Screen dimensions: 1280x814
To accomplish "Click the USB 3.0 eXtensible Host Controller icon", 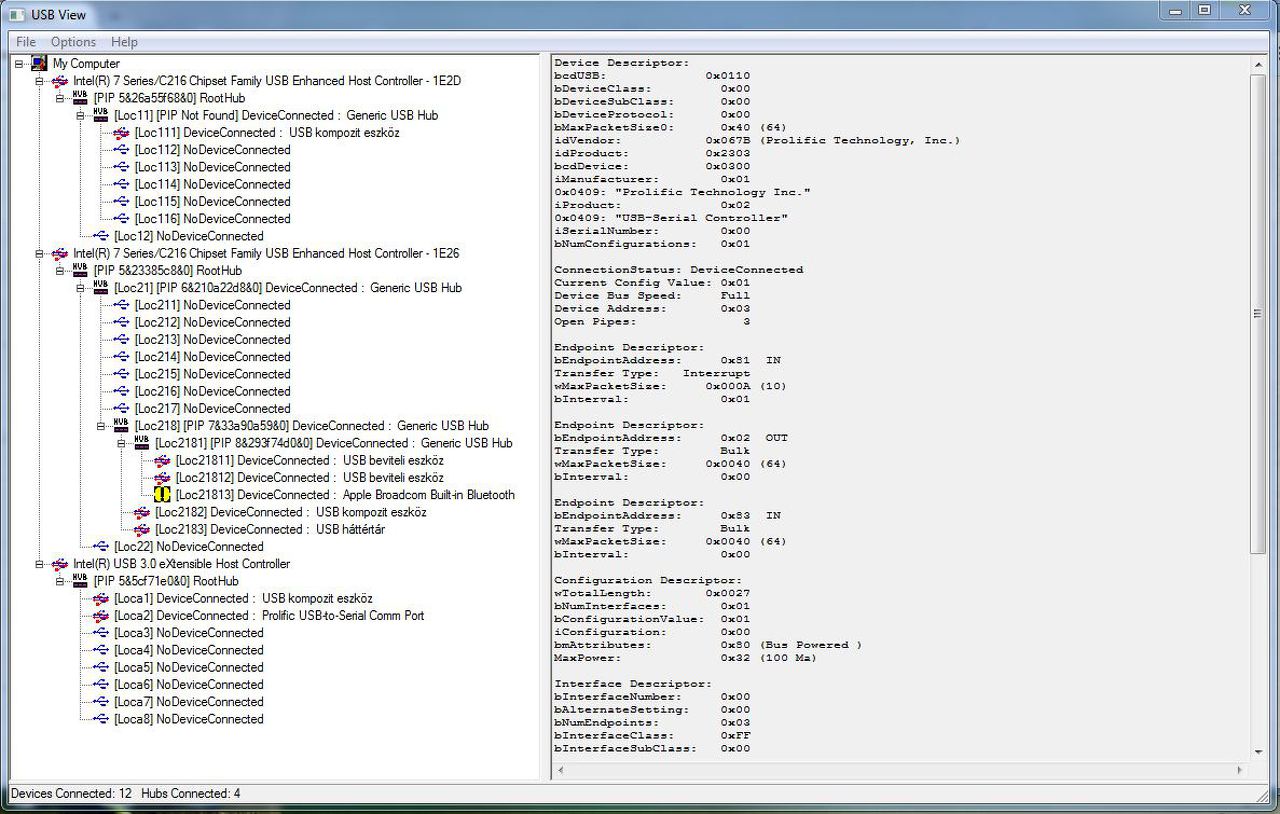I will 60,564.
